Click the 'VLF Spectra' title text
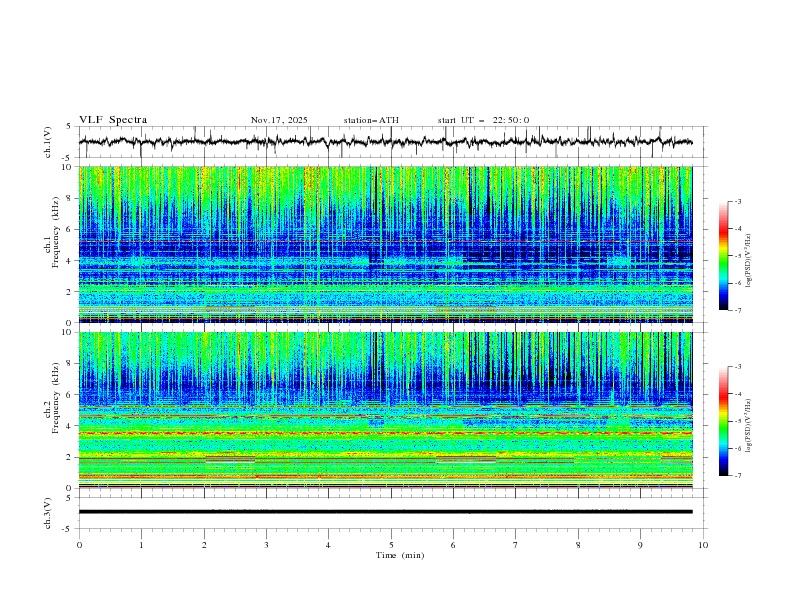Image resolution: width=792 pixels, height=612 pixels. [x=113, y=120]
